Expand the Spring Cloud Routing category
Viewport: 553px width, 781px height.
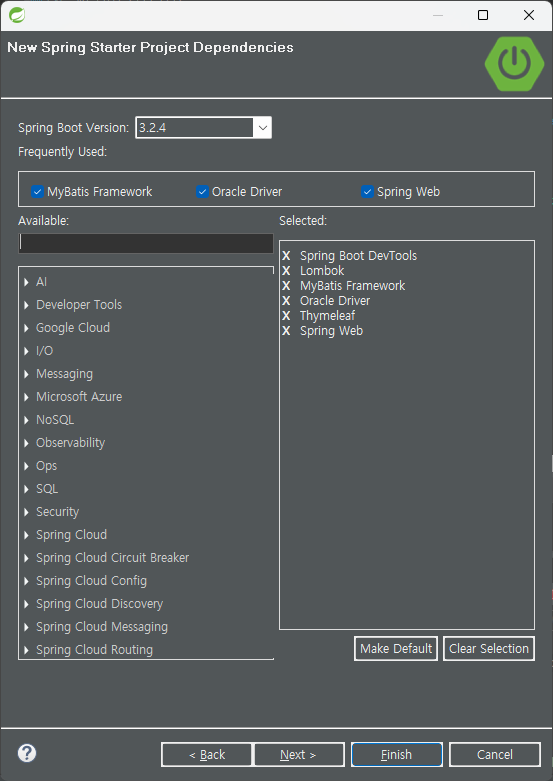26,650
